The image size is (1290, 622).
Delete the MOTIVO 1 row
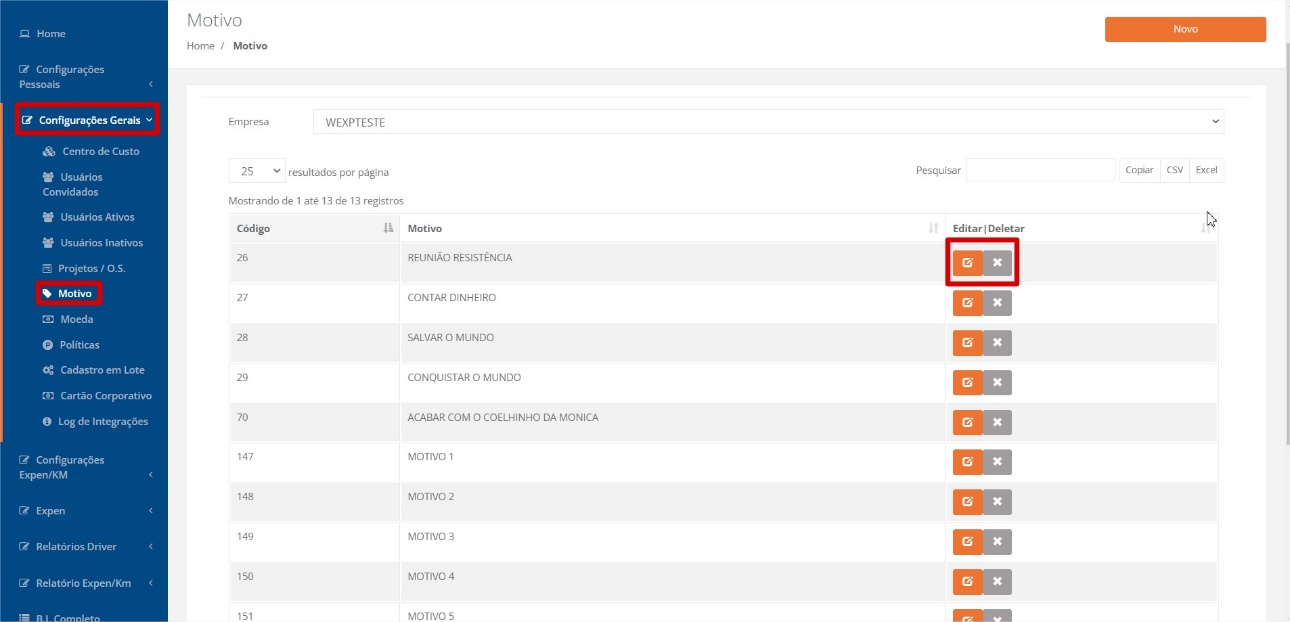pyautogui.click(x=997, y=462)
